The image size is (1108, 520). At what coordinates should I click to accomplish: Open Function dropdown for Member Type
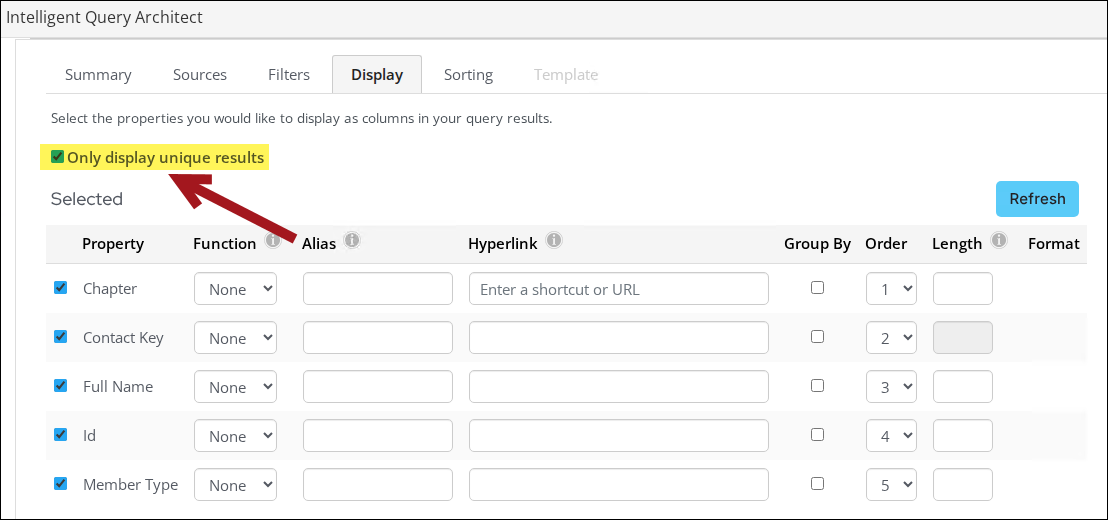pyautogui.click(x=235, y=485)
